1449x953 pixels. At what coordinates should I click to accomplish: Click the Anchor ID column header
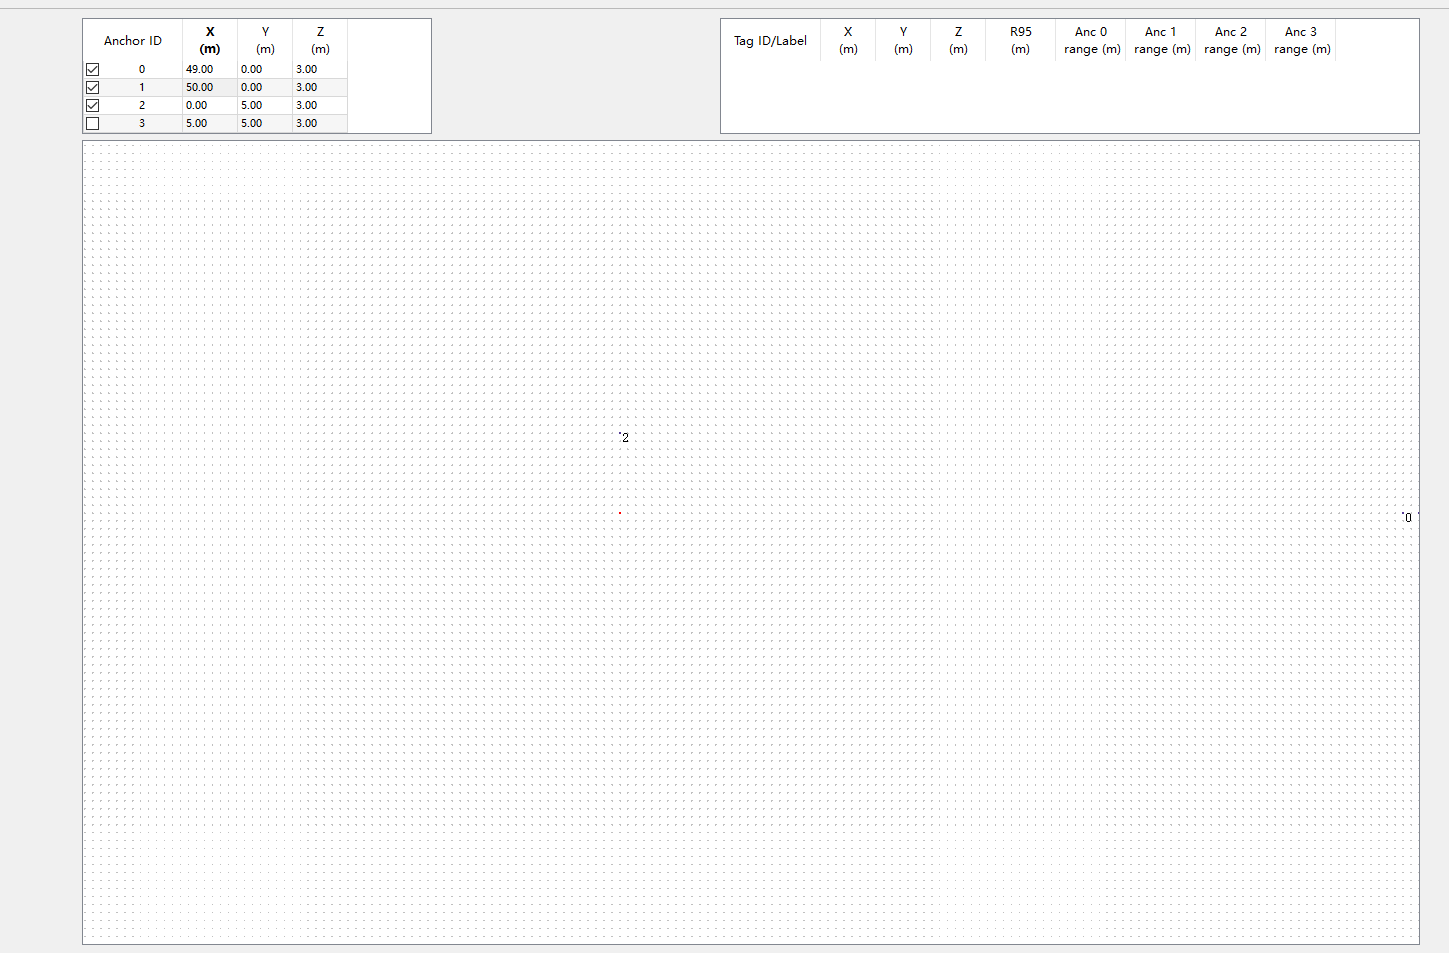click(132, 41)
